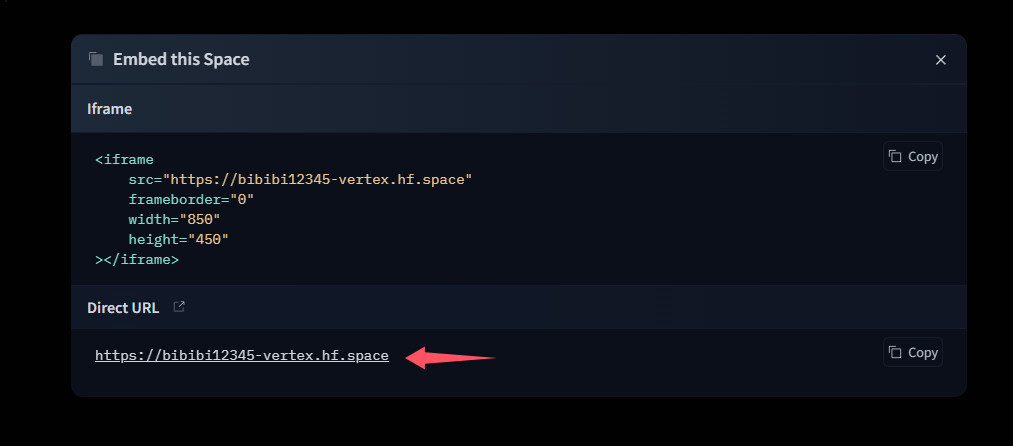1013x446 pixels.
Task: Click the "Embed this Space" title text
Action: point(181,60)
